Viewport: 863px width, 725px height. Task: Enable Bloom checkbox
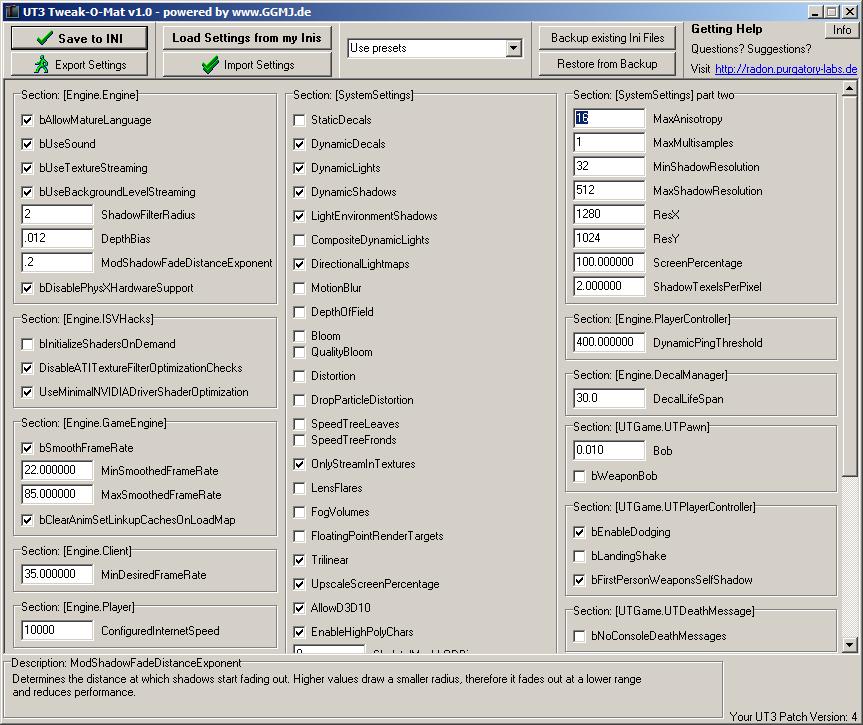tap(299, 336)
